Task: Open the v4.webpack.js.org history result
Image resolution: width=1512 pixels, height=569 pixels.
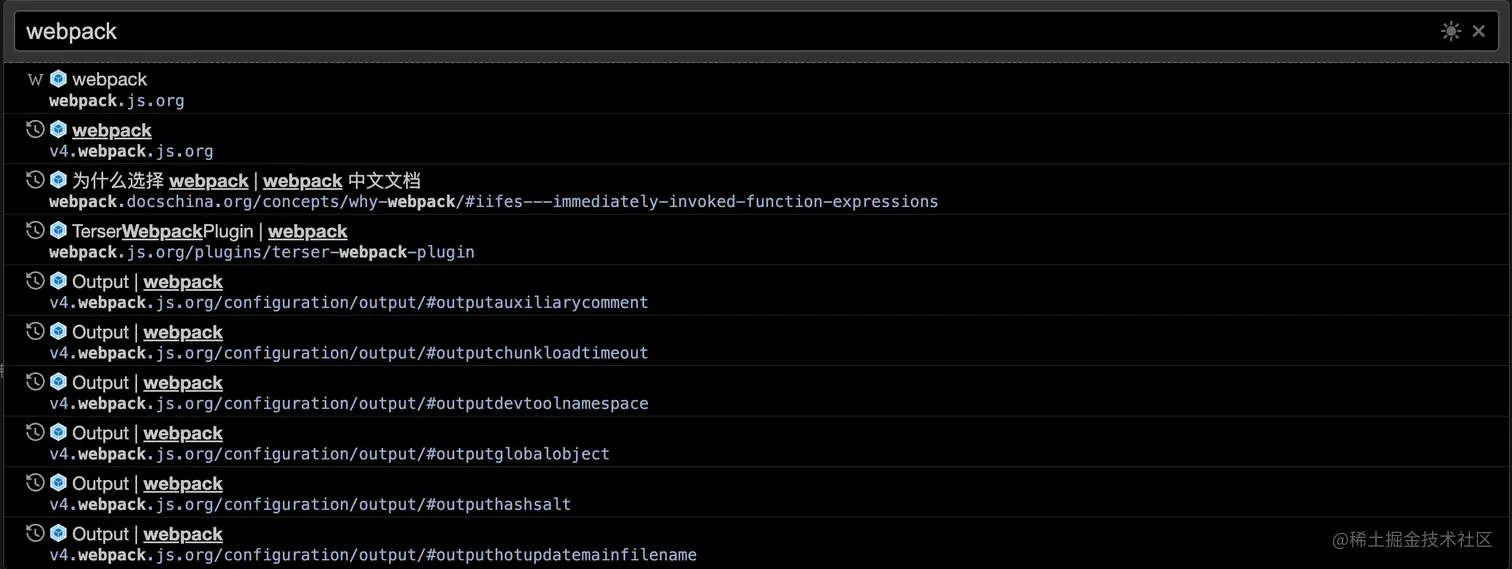Action: pos(756,140)
